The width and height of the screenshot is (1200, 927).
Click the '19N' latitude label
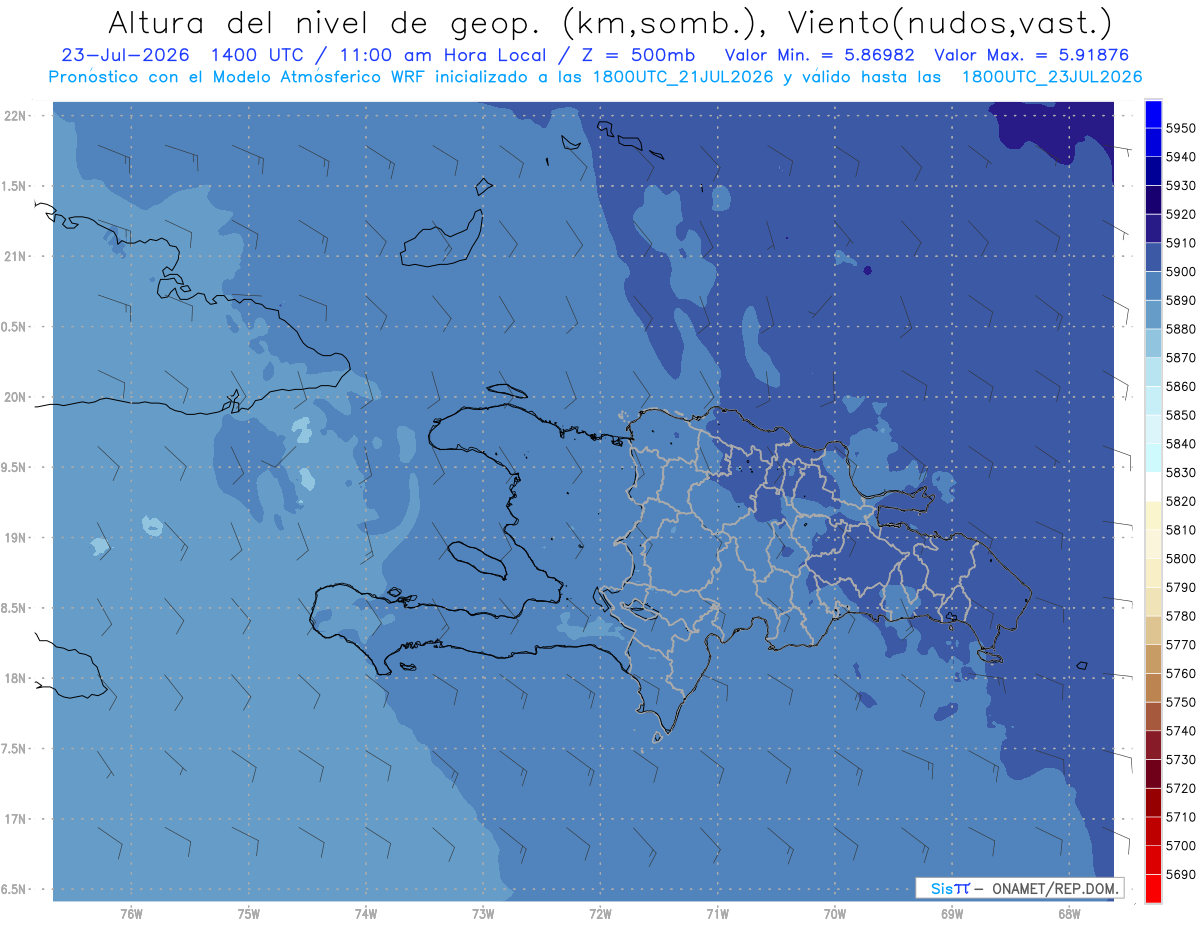tap(17, 538)
